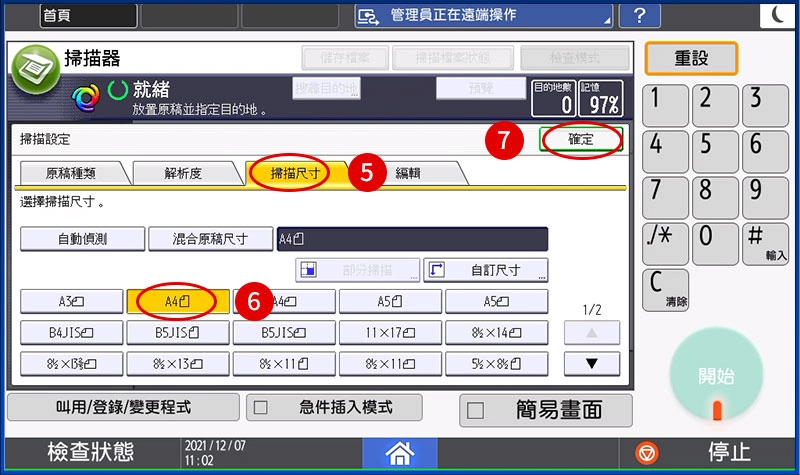Switch to 原稿種類 tab
Screen dimensions: 800x475
click(71, 173)
